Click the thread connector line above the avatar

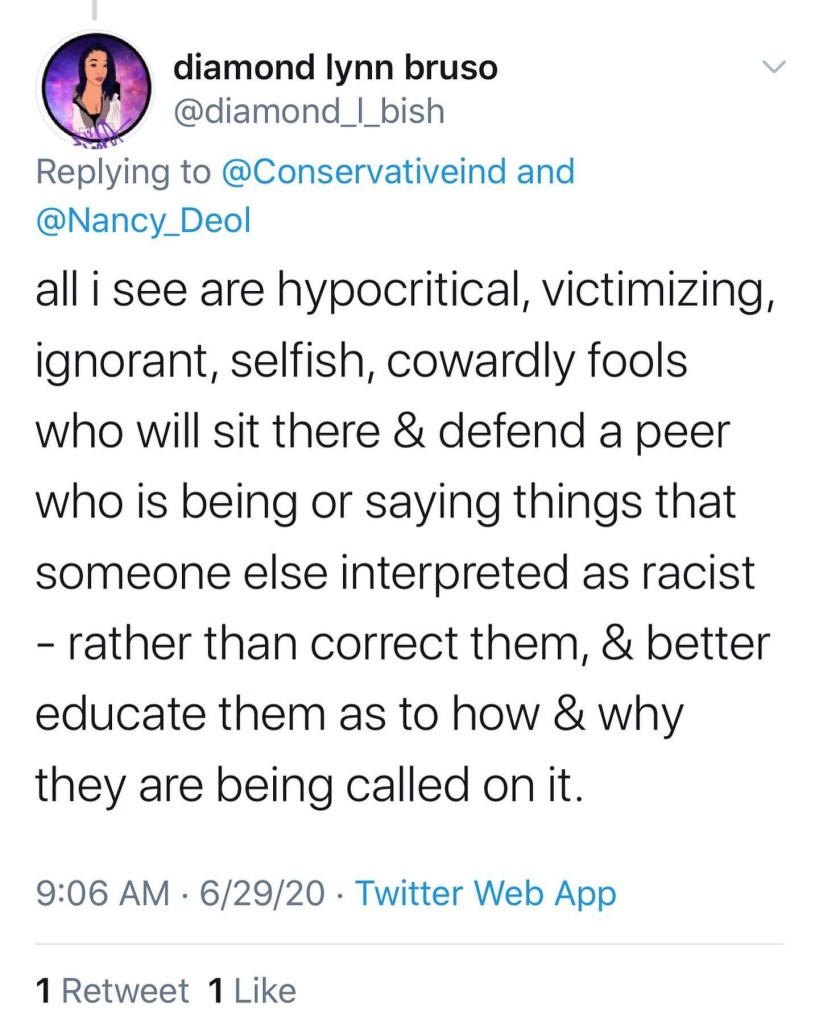click(x=94, y=10)
